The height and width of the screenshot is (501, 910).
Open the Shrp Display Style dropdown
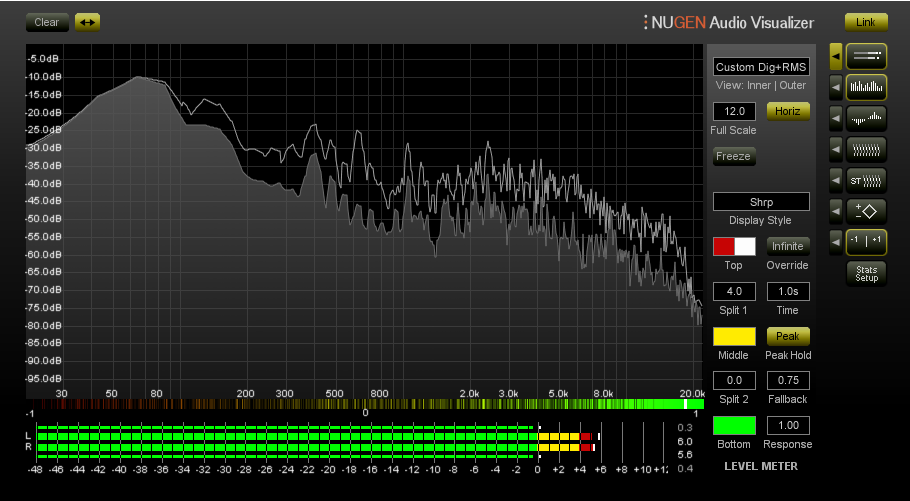click(761, 202)
